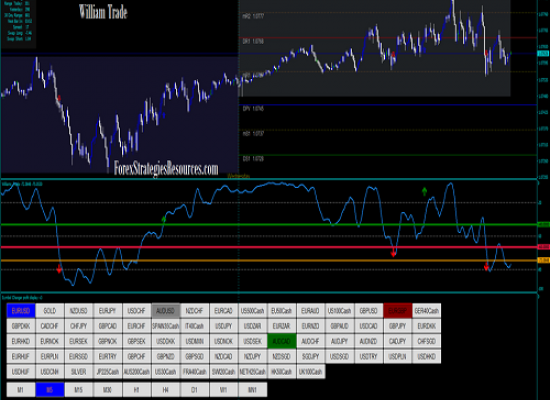Select the JP225Cash index

[x=108, y=372]
